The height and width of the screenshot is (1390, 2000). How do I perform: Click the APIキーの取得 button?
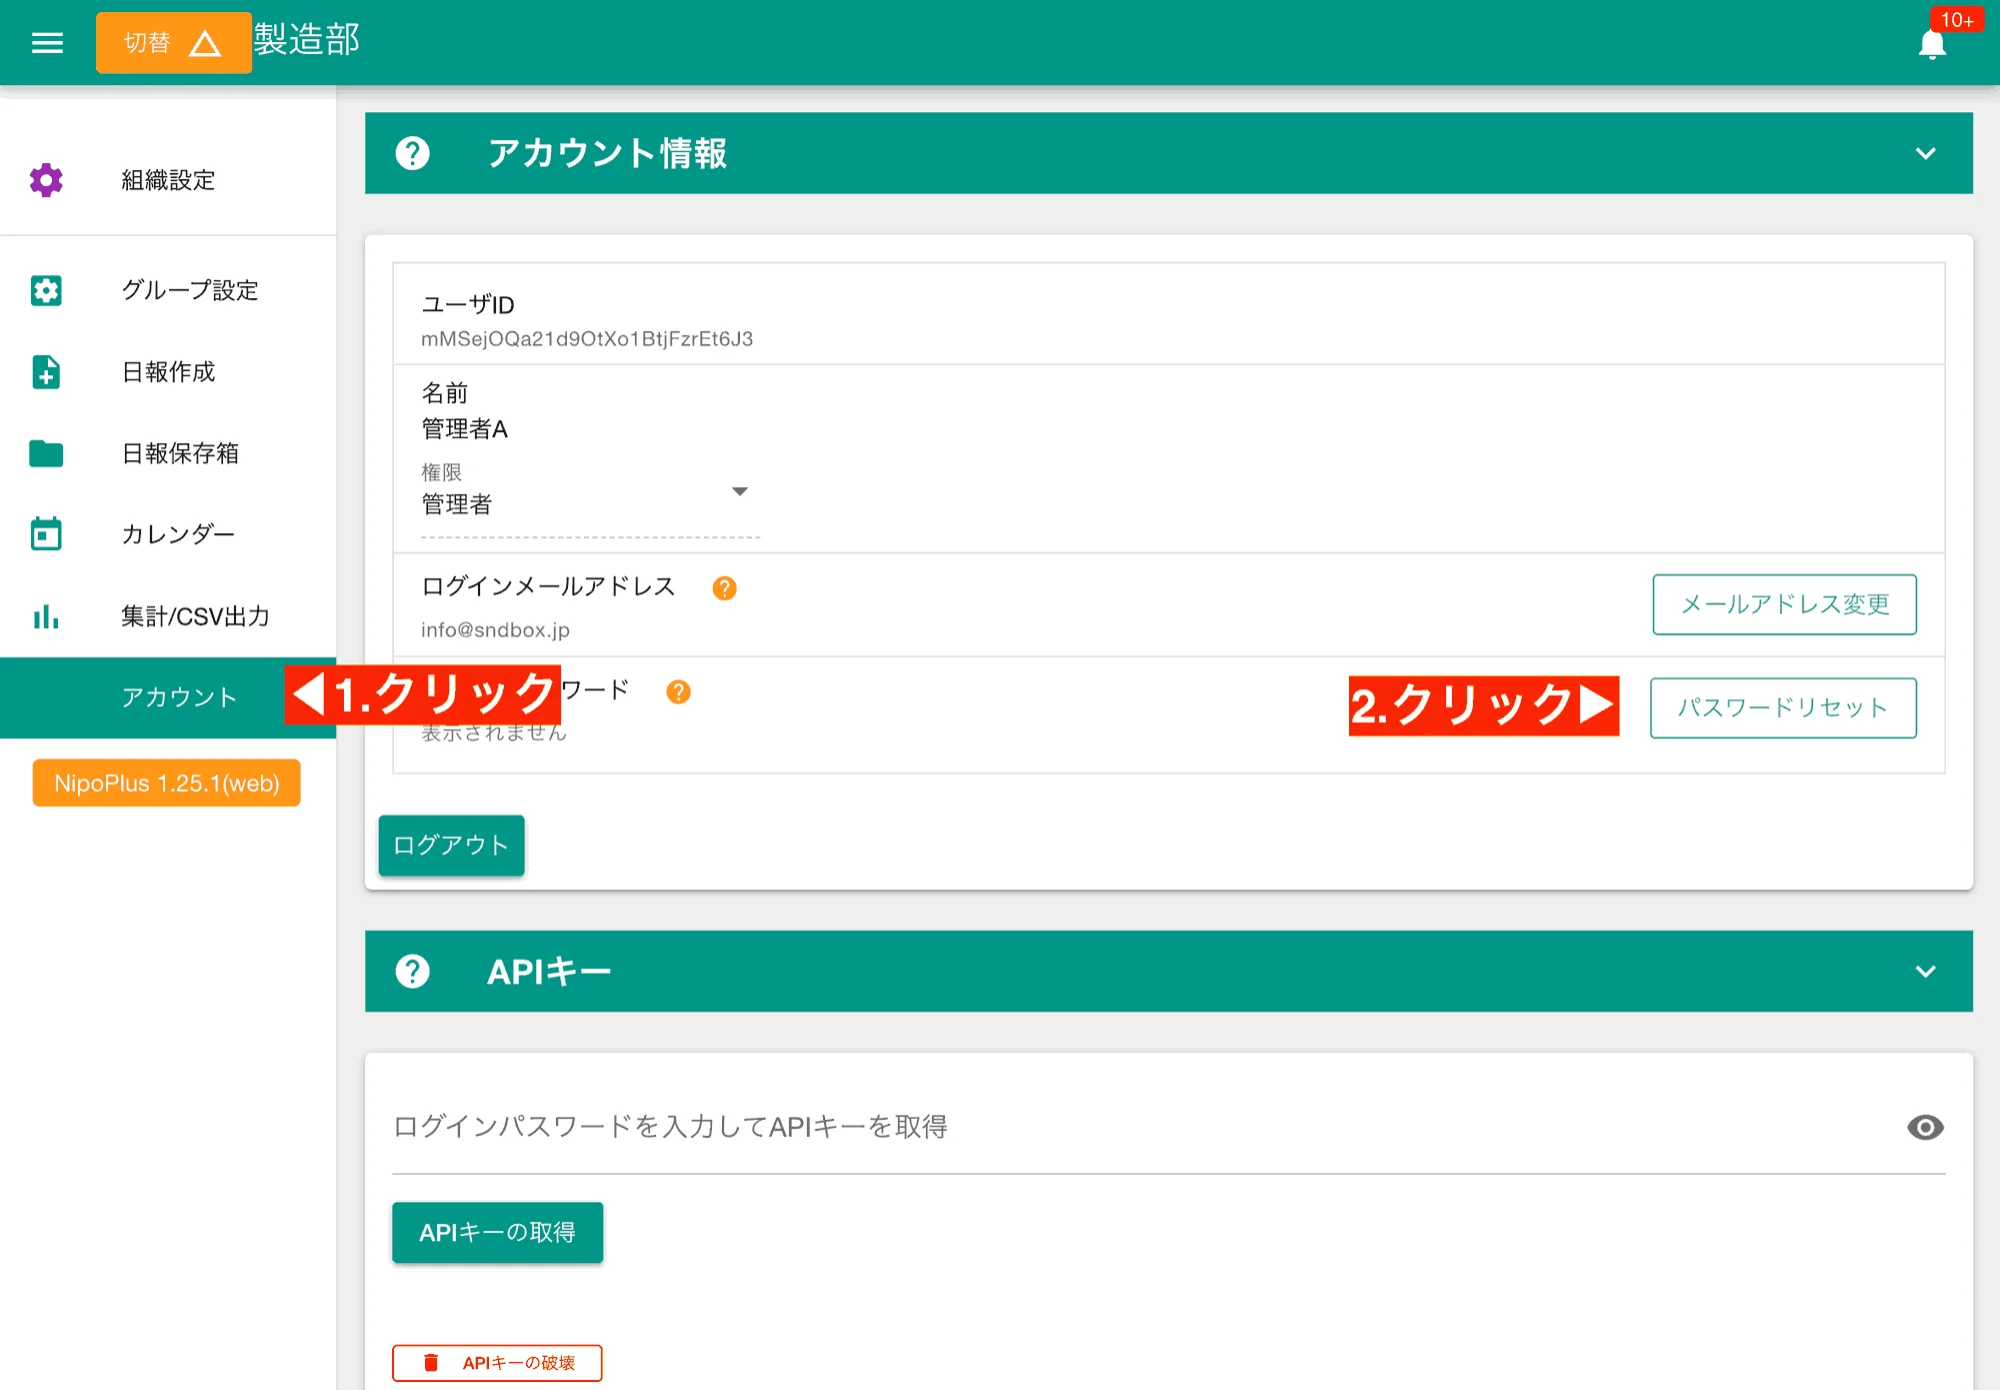497,1232
